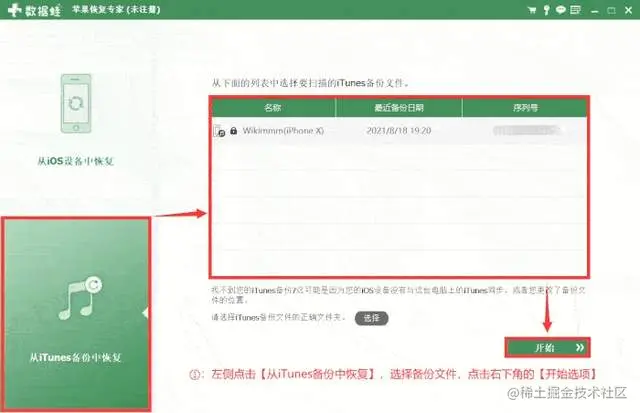Click the double chevron on 开始 button
This screenshot has width=640, height=413.
point(580,348)
